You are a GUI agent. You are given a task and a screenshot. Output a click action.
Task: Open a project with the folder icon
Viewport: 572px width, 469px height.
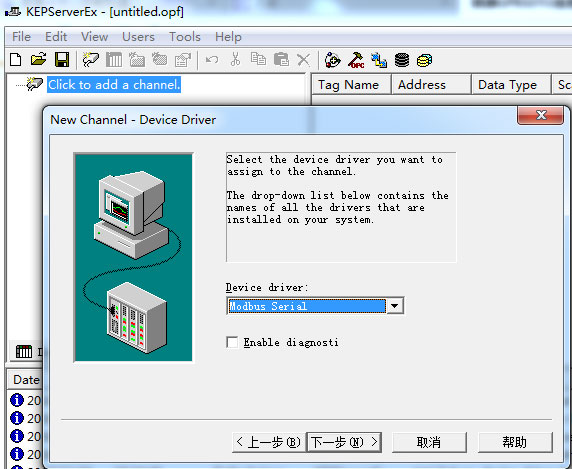39,59
